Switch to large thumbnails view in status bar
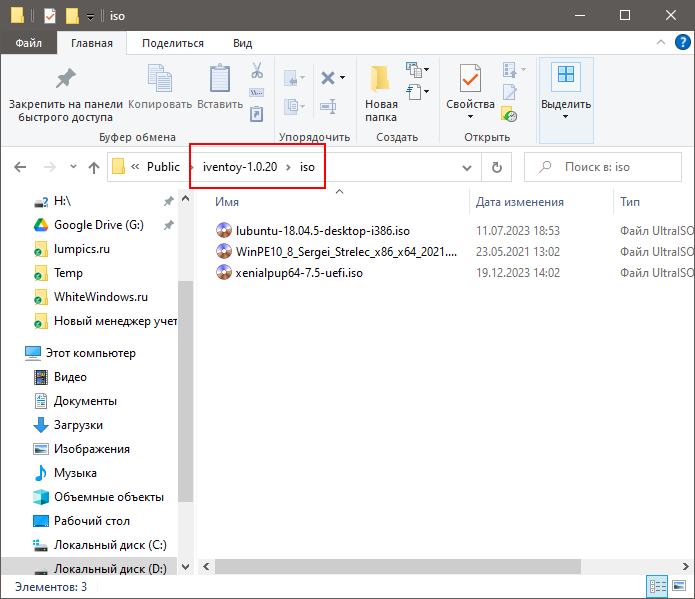695x599 pixels. (x=679, y=587)
